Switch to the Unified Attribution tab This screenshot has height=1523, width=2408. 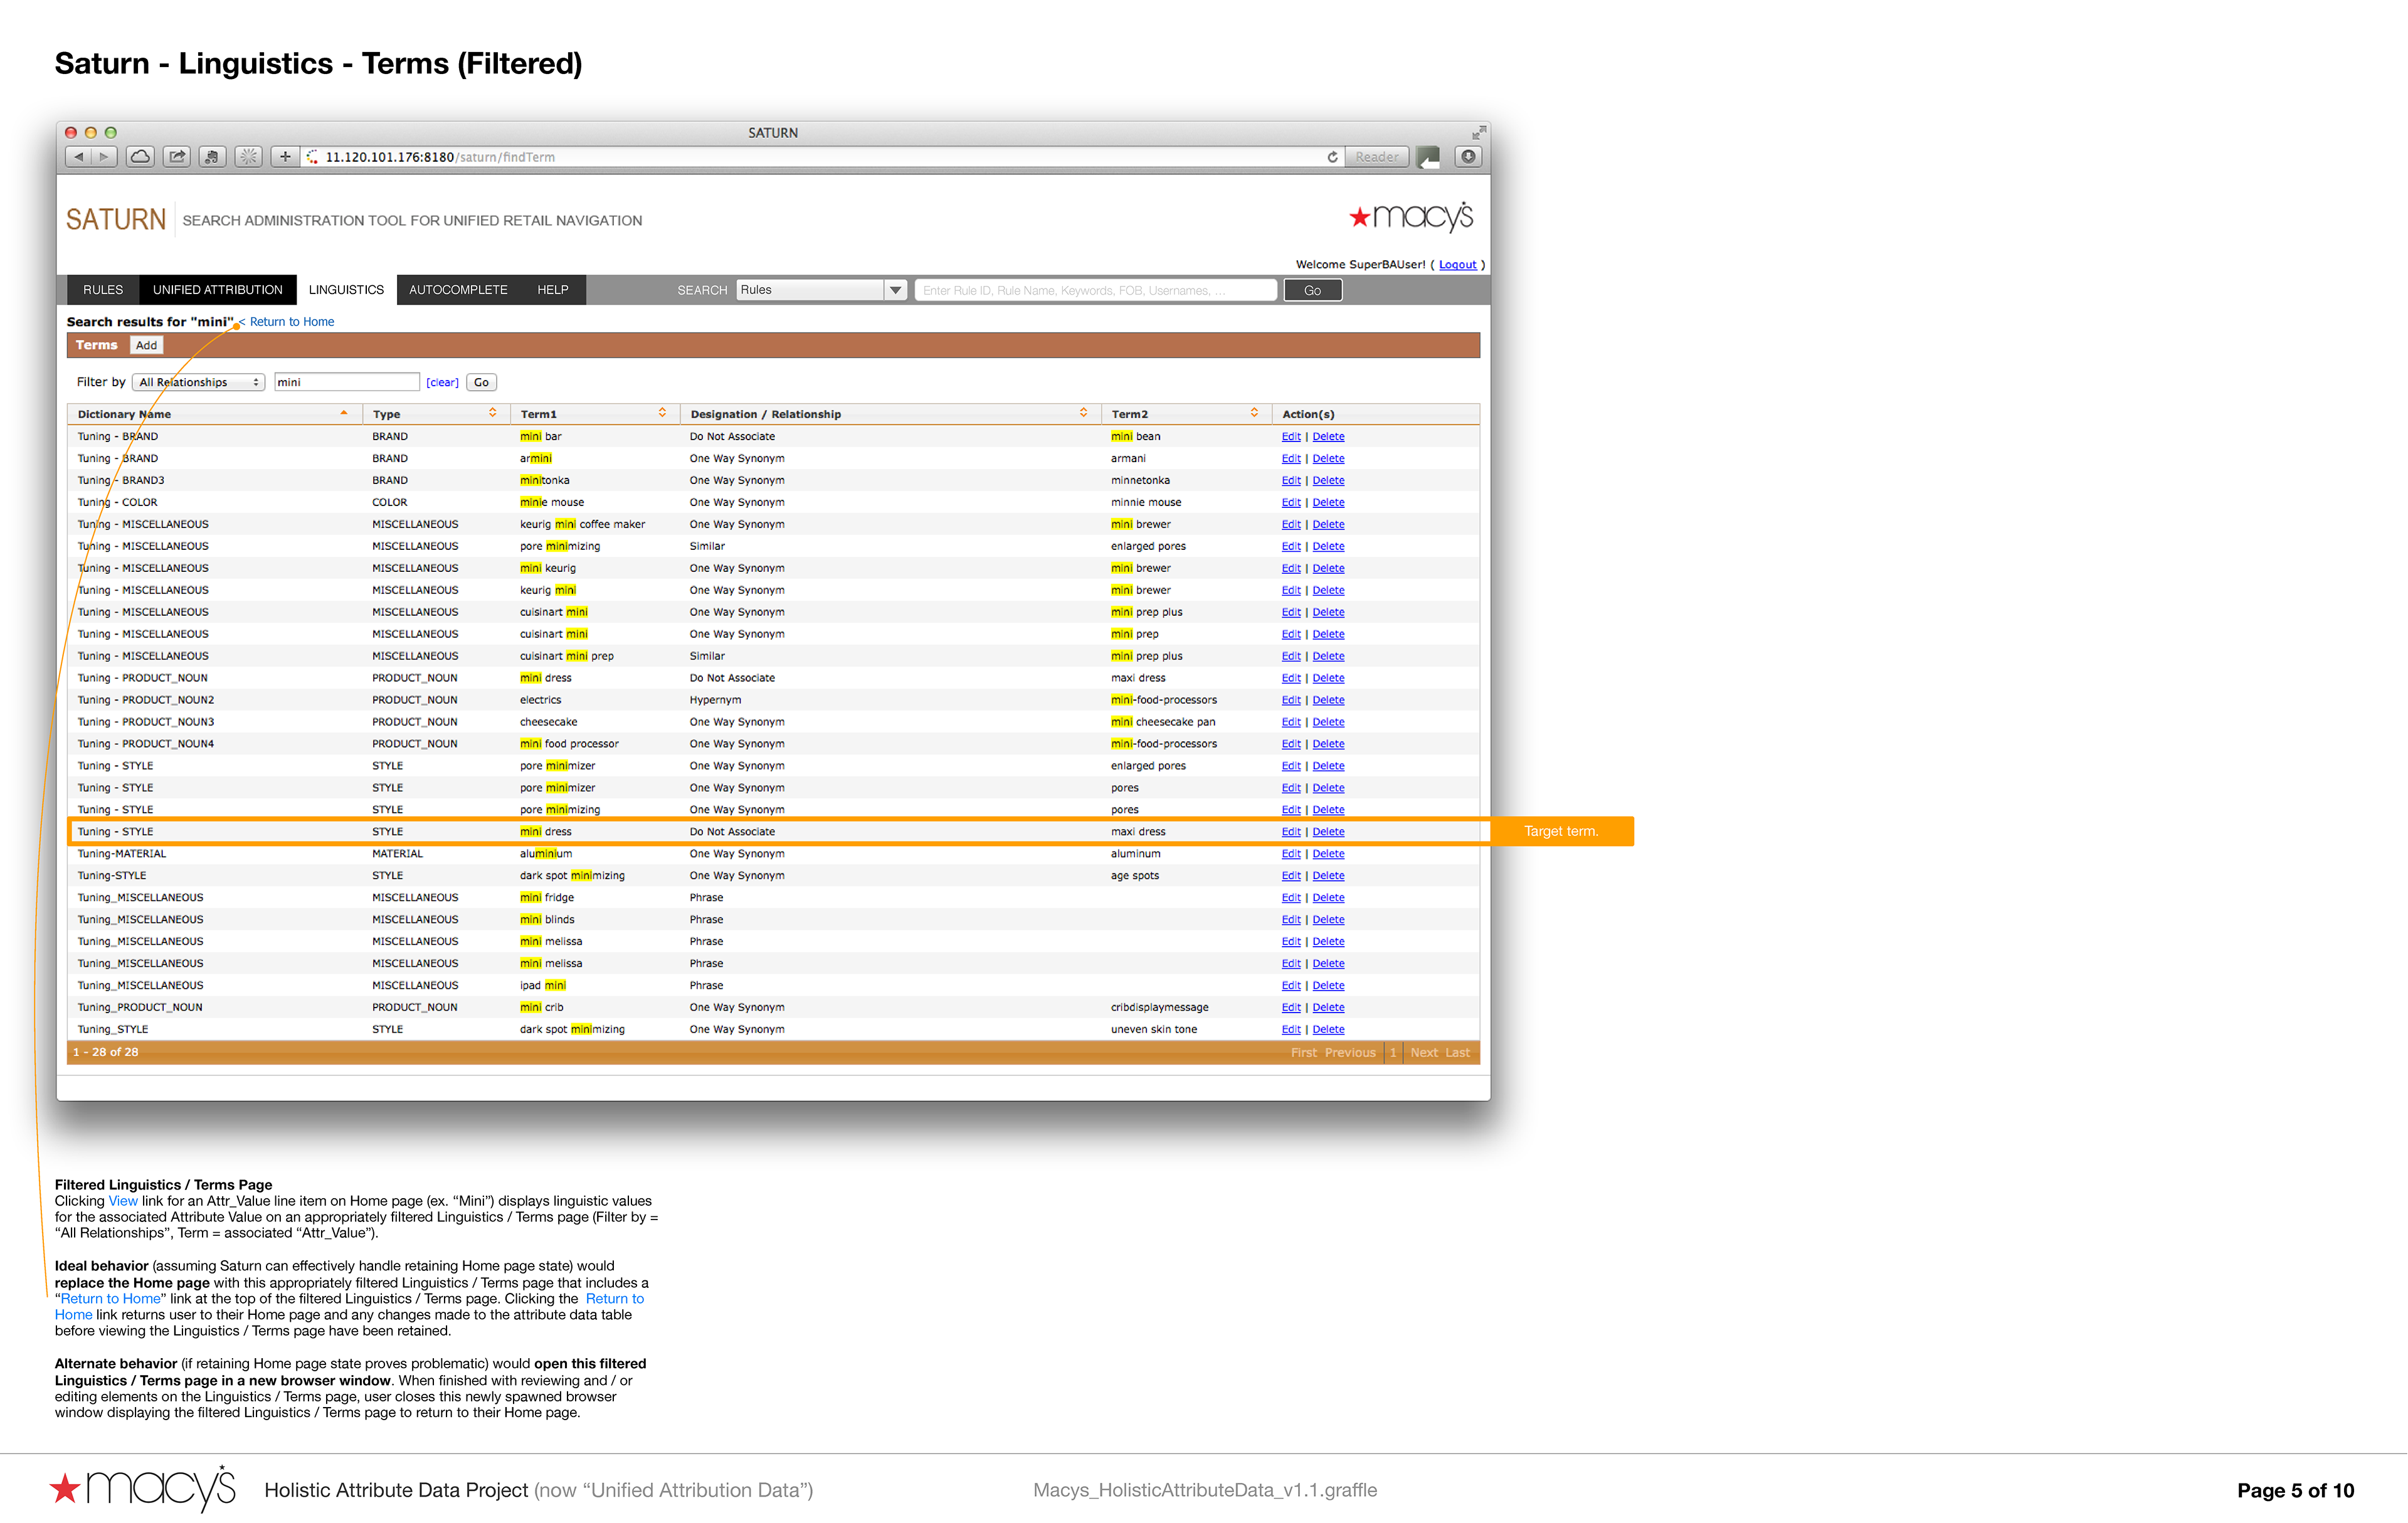[217, 290]
